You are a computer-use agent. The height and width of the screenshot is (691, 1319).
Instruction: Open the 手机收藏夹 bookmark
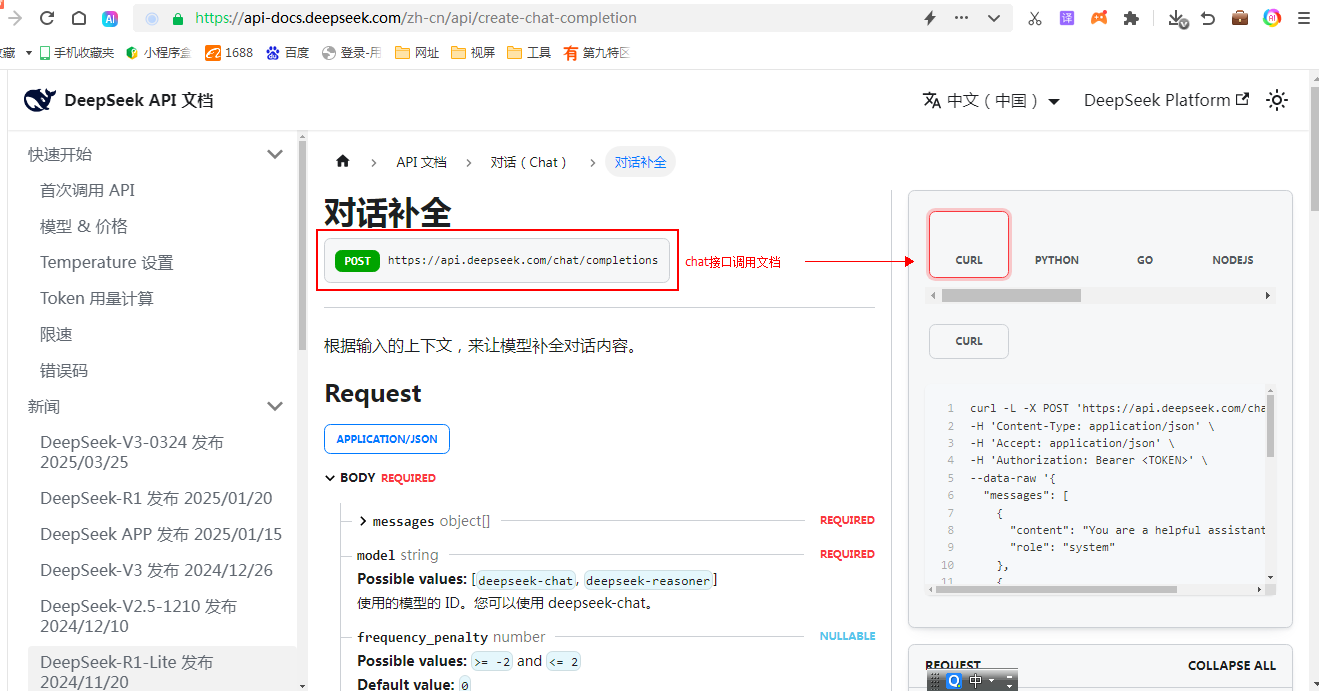(x=77, y=53)
